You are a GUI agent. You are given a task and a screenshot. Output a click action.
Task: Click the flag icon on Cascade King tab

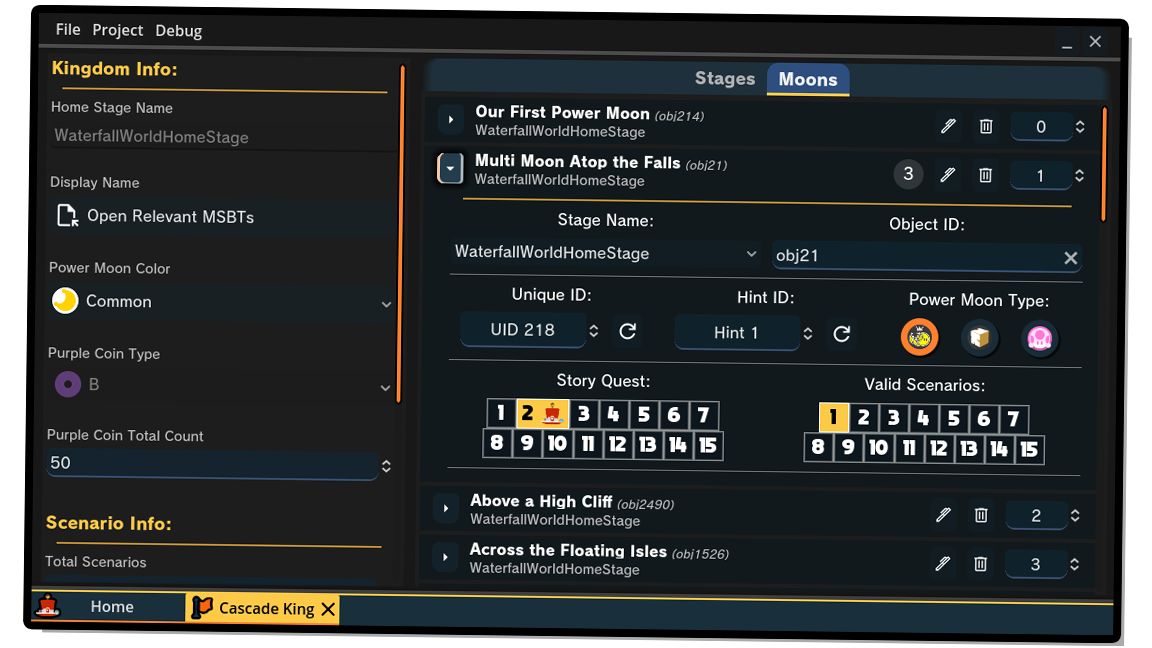coord(202,607)
